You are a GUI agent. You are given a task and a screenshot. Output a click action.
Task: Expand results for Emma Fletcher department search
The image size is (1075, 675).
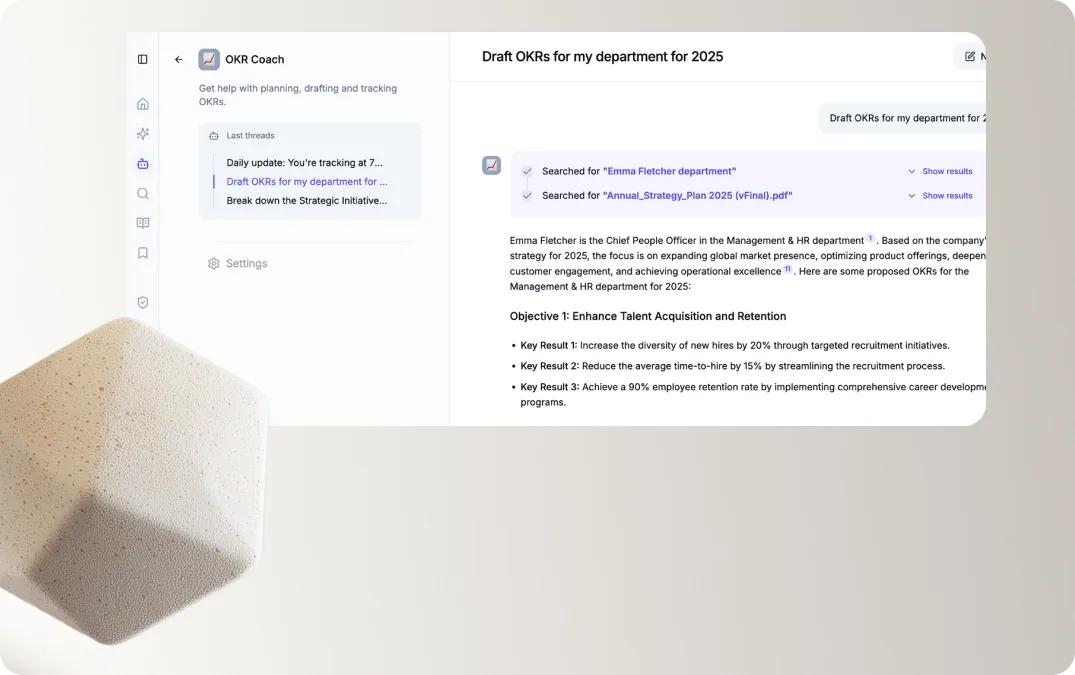[940, 171]
